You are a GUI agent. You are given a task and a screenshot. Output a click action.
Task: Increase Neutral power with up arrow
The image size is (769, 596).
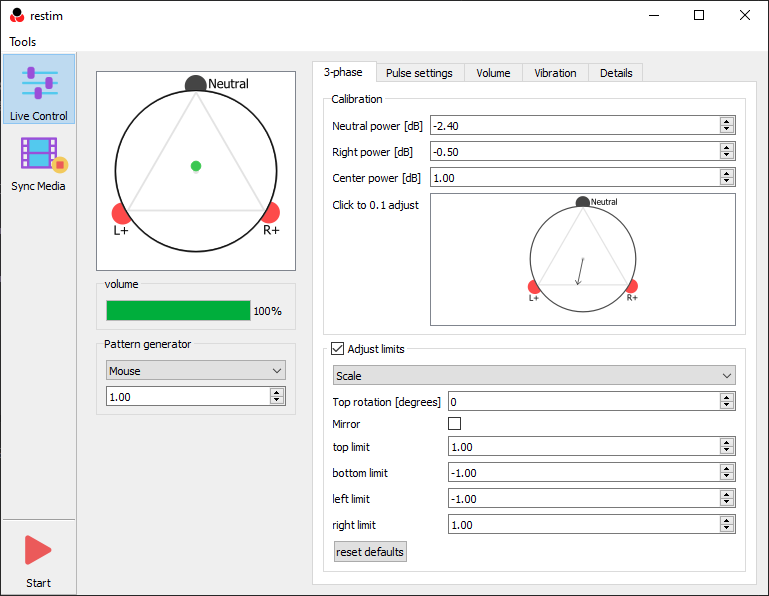pyautogui.click(x=727, y=121)
